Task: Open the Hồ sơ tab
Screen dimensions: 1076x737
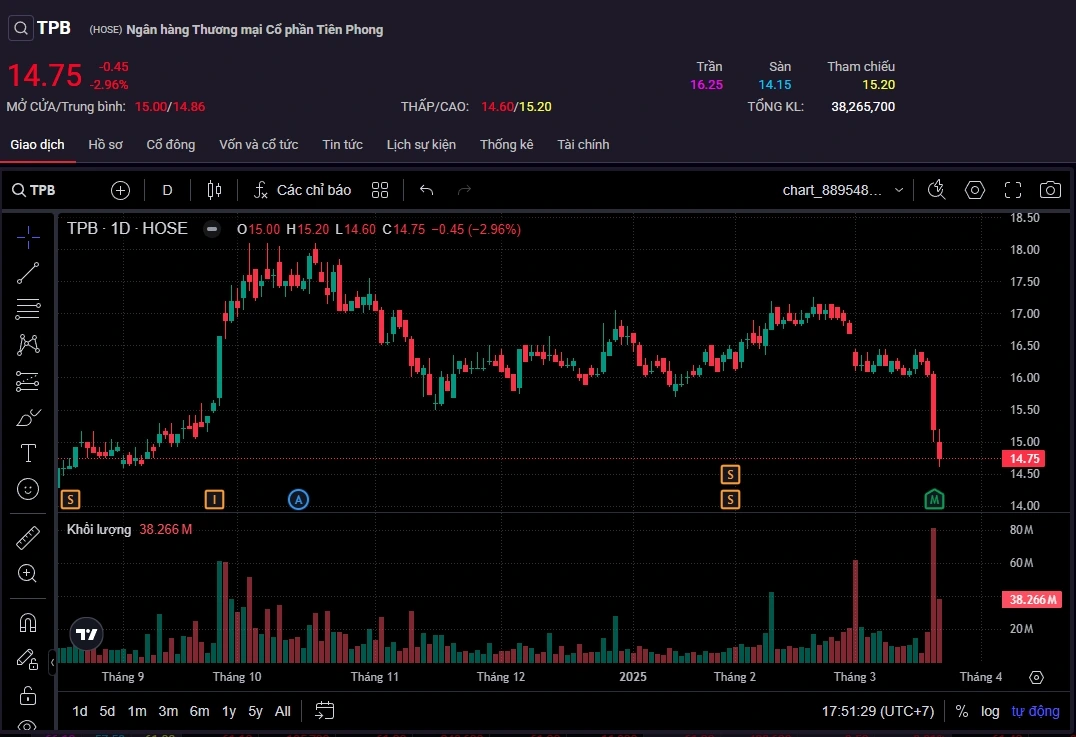Action: (106, 145)
